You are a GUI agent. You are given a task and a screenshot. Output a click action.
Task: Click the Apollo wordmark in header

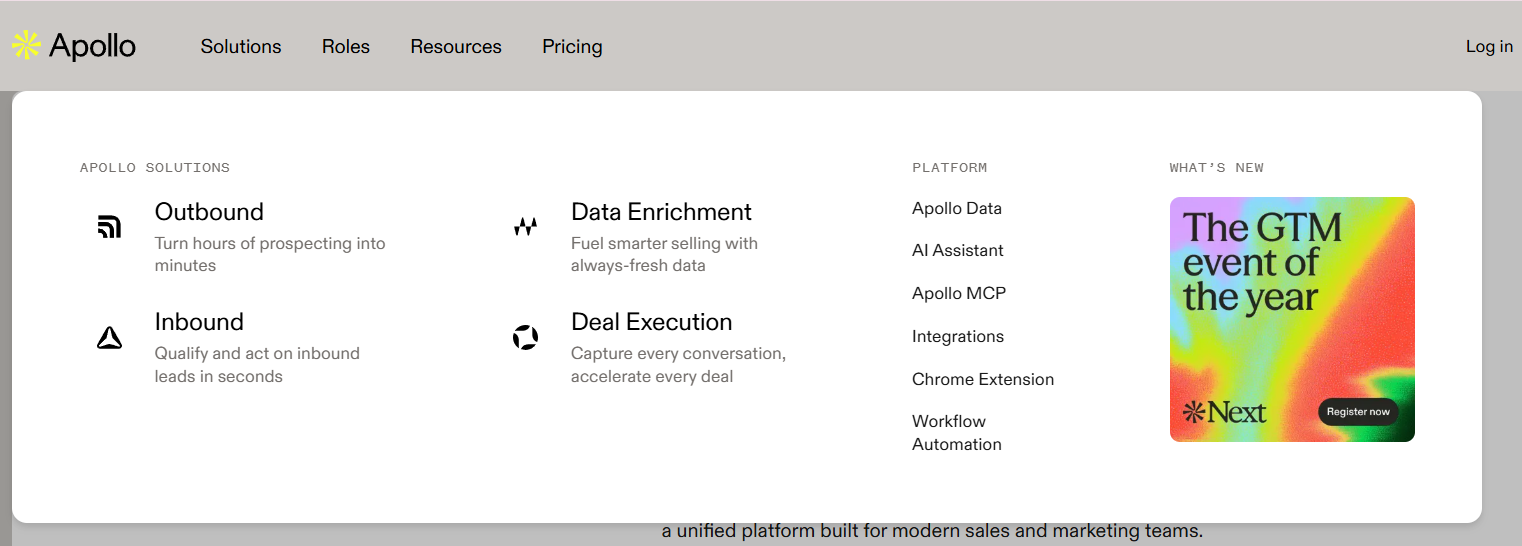(x=92, y=46)
